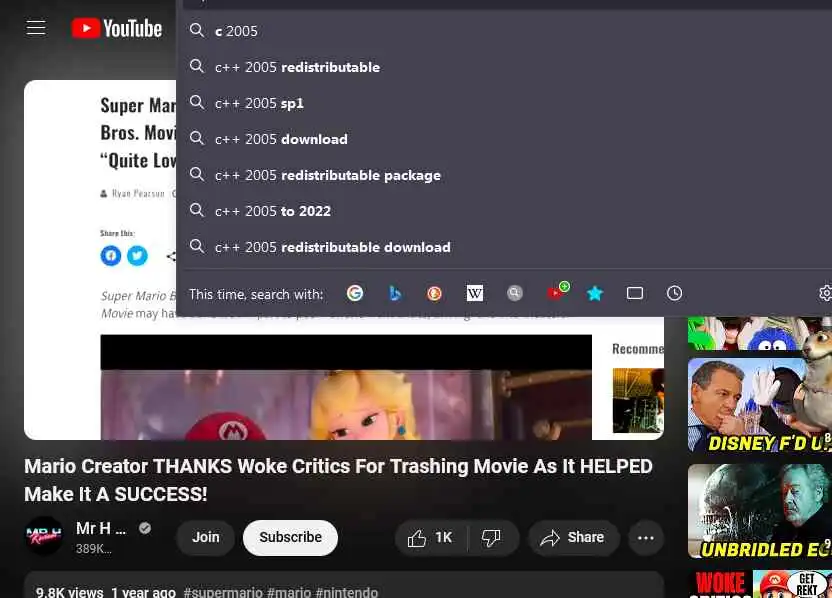Search this time with Bing
The height and width of the screenshot is (598, 832).
coord(395,293)
